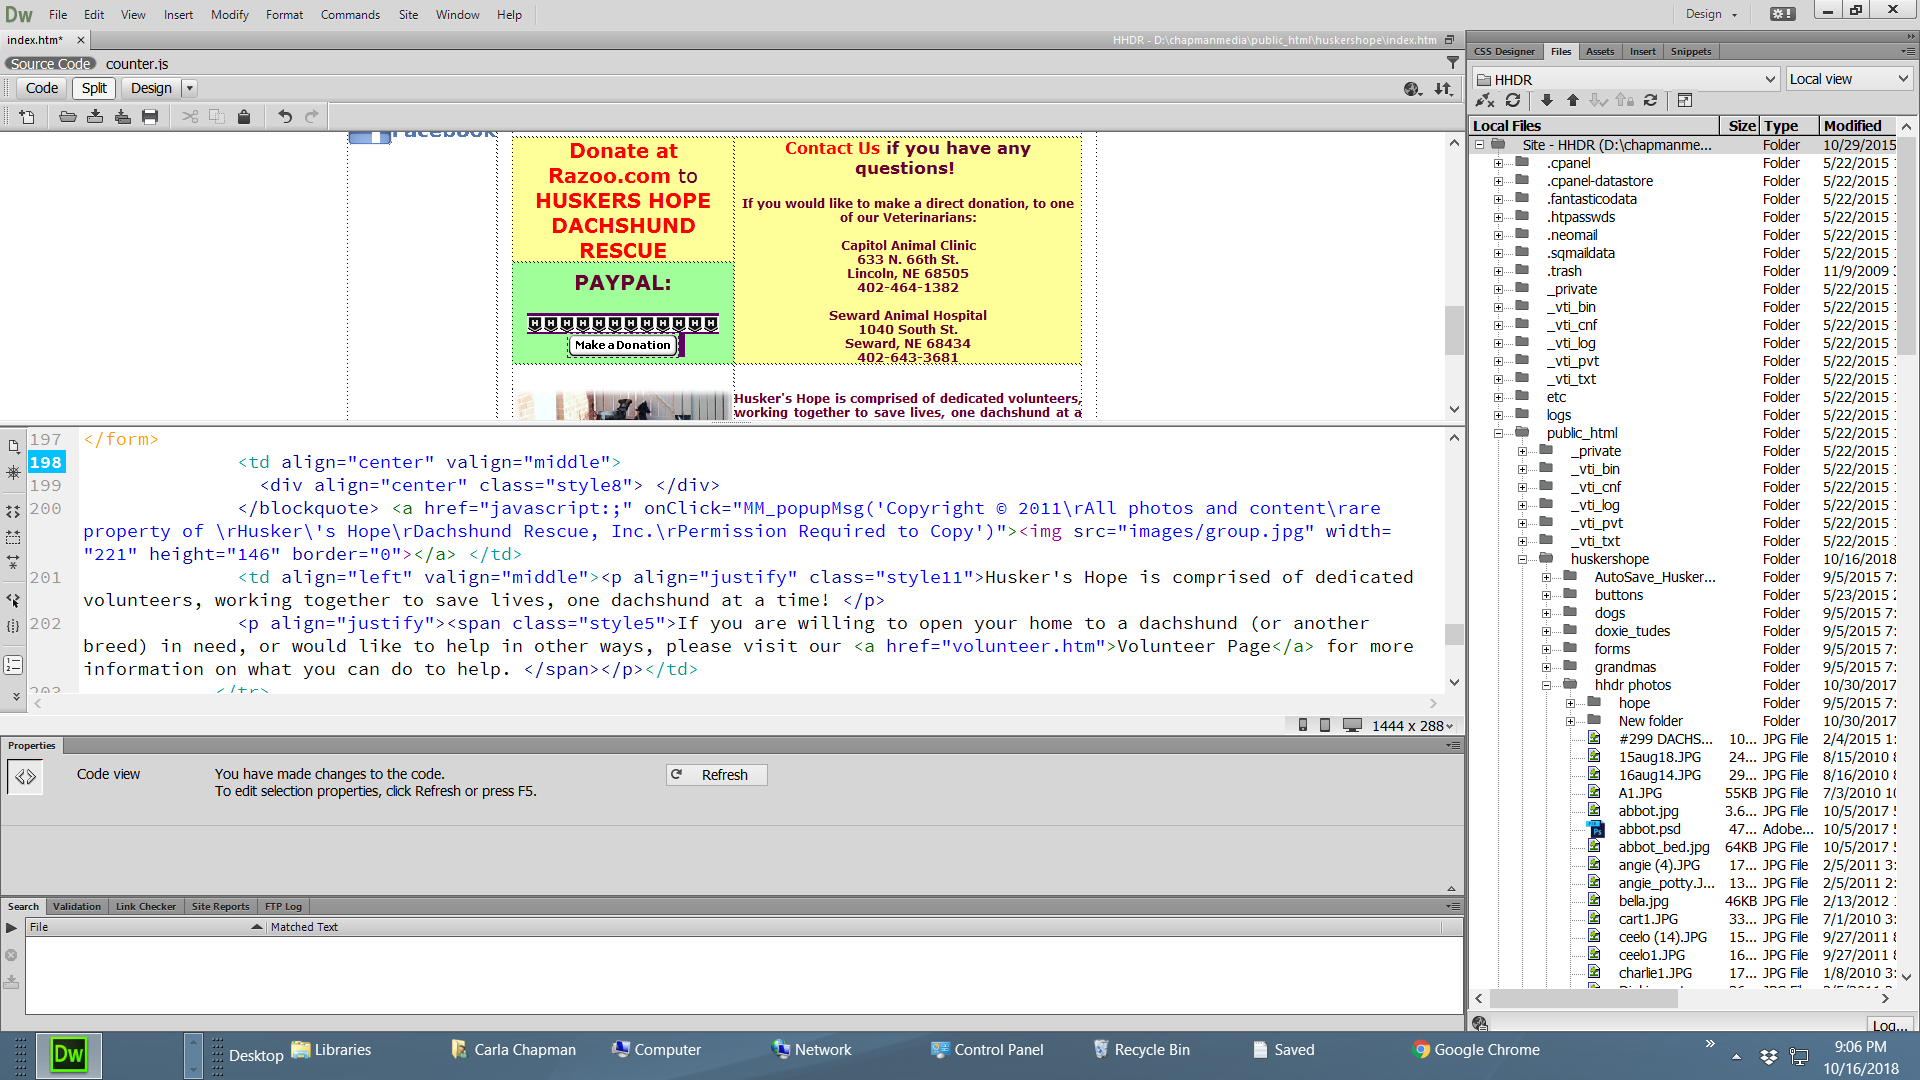Screen dimensions: 1920x1080
Task: Click the Expand files panel icon
Action: [1685, 100]
